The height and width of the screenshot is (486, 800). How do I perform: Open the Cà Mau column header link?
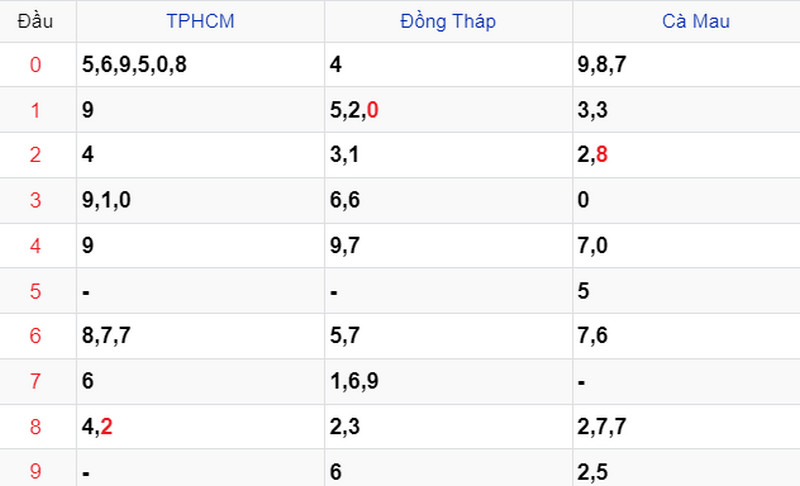(696, 21)
